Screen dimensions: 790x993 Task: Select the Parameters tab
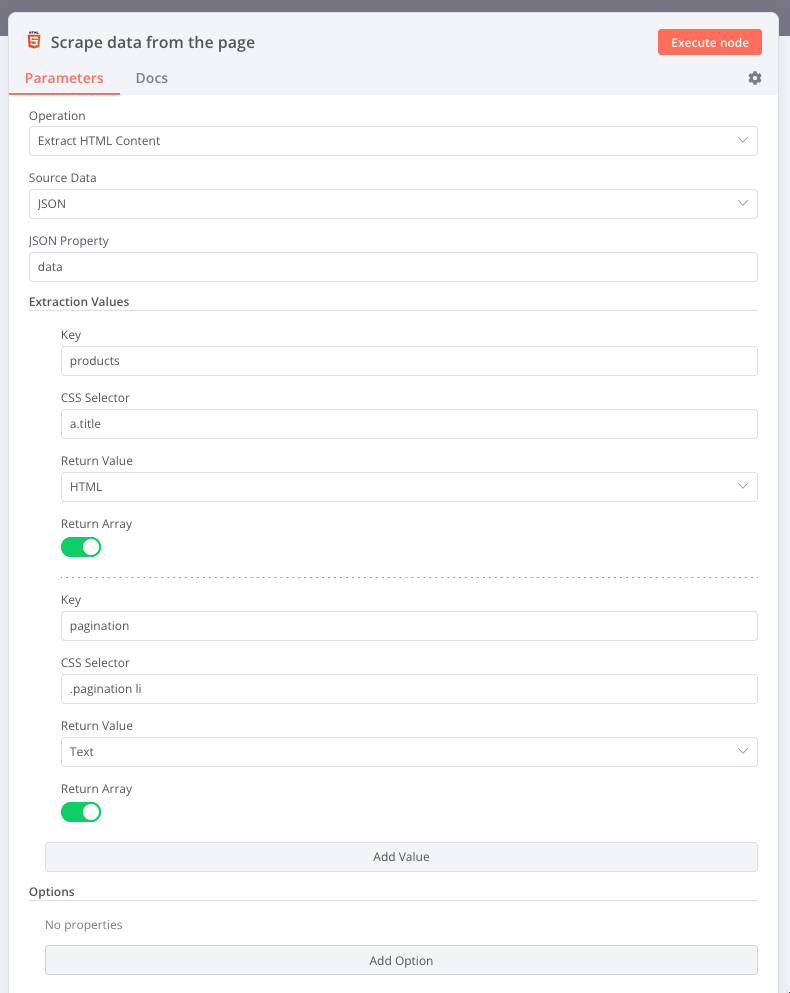click(64, 77)
